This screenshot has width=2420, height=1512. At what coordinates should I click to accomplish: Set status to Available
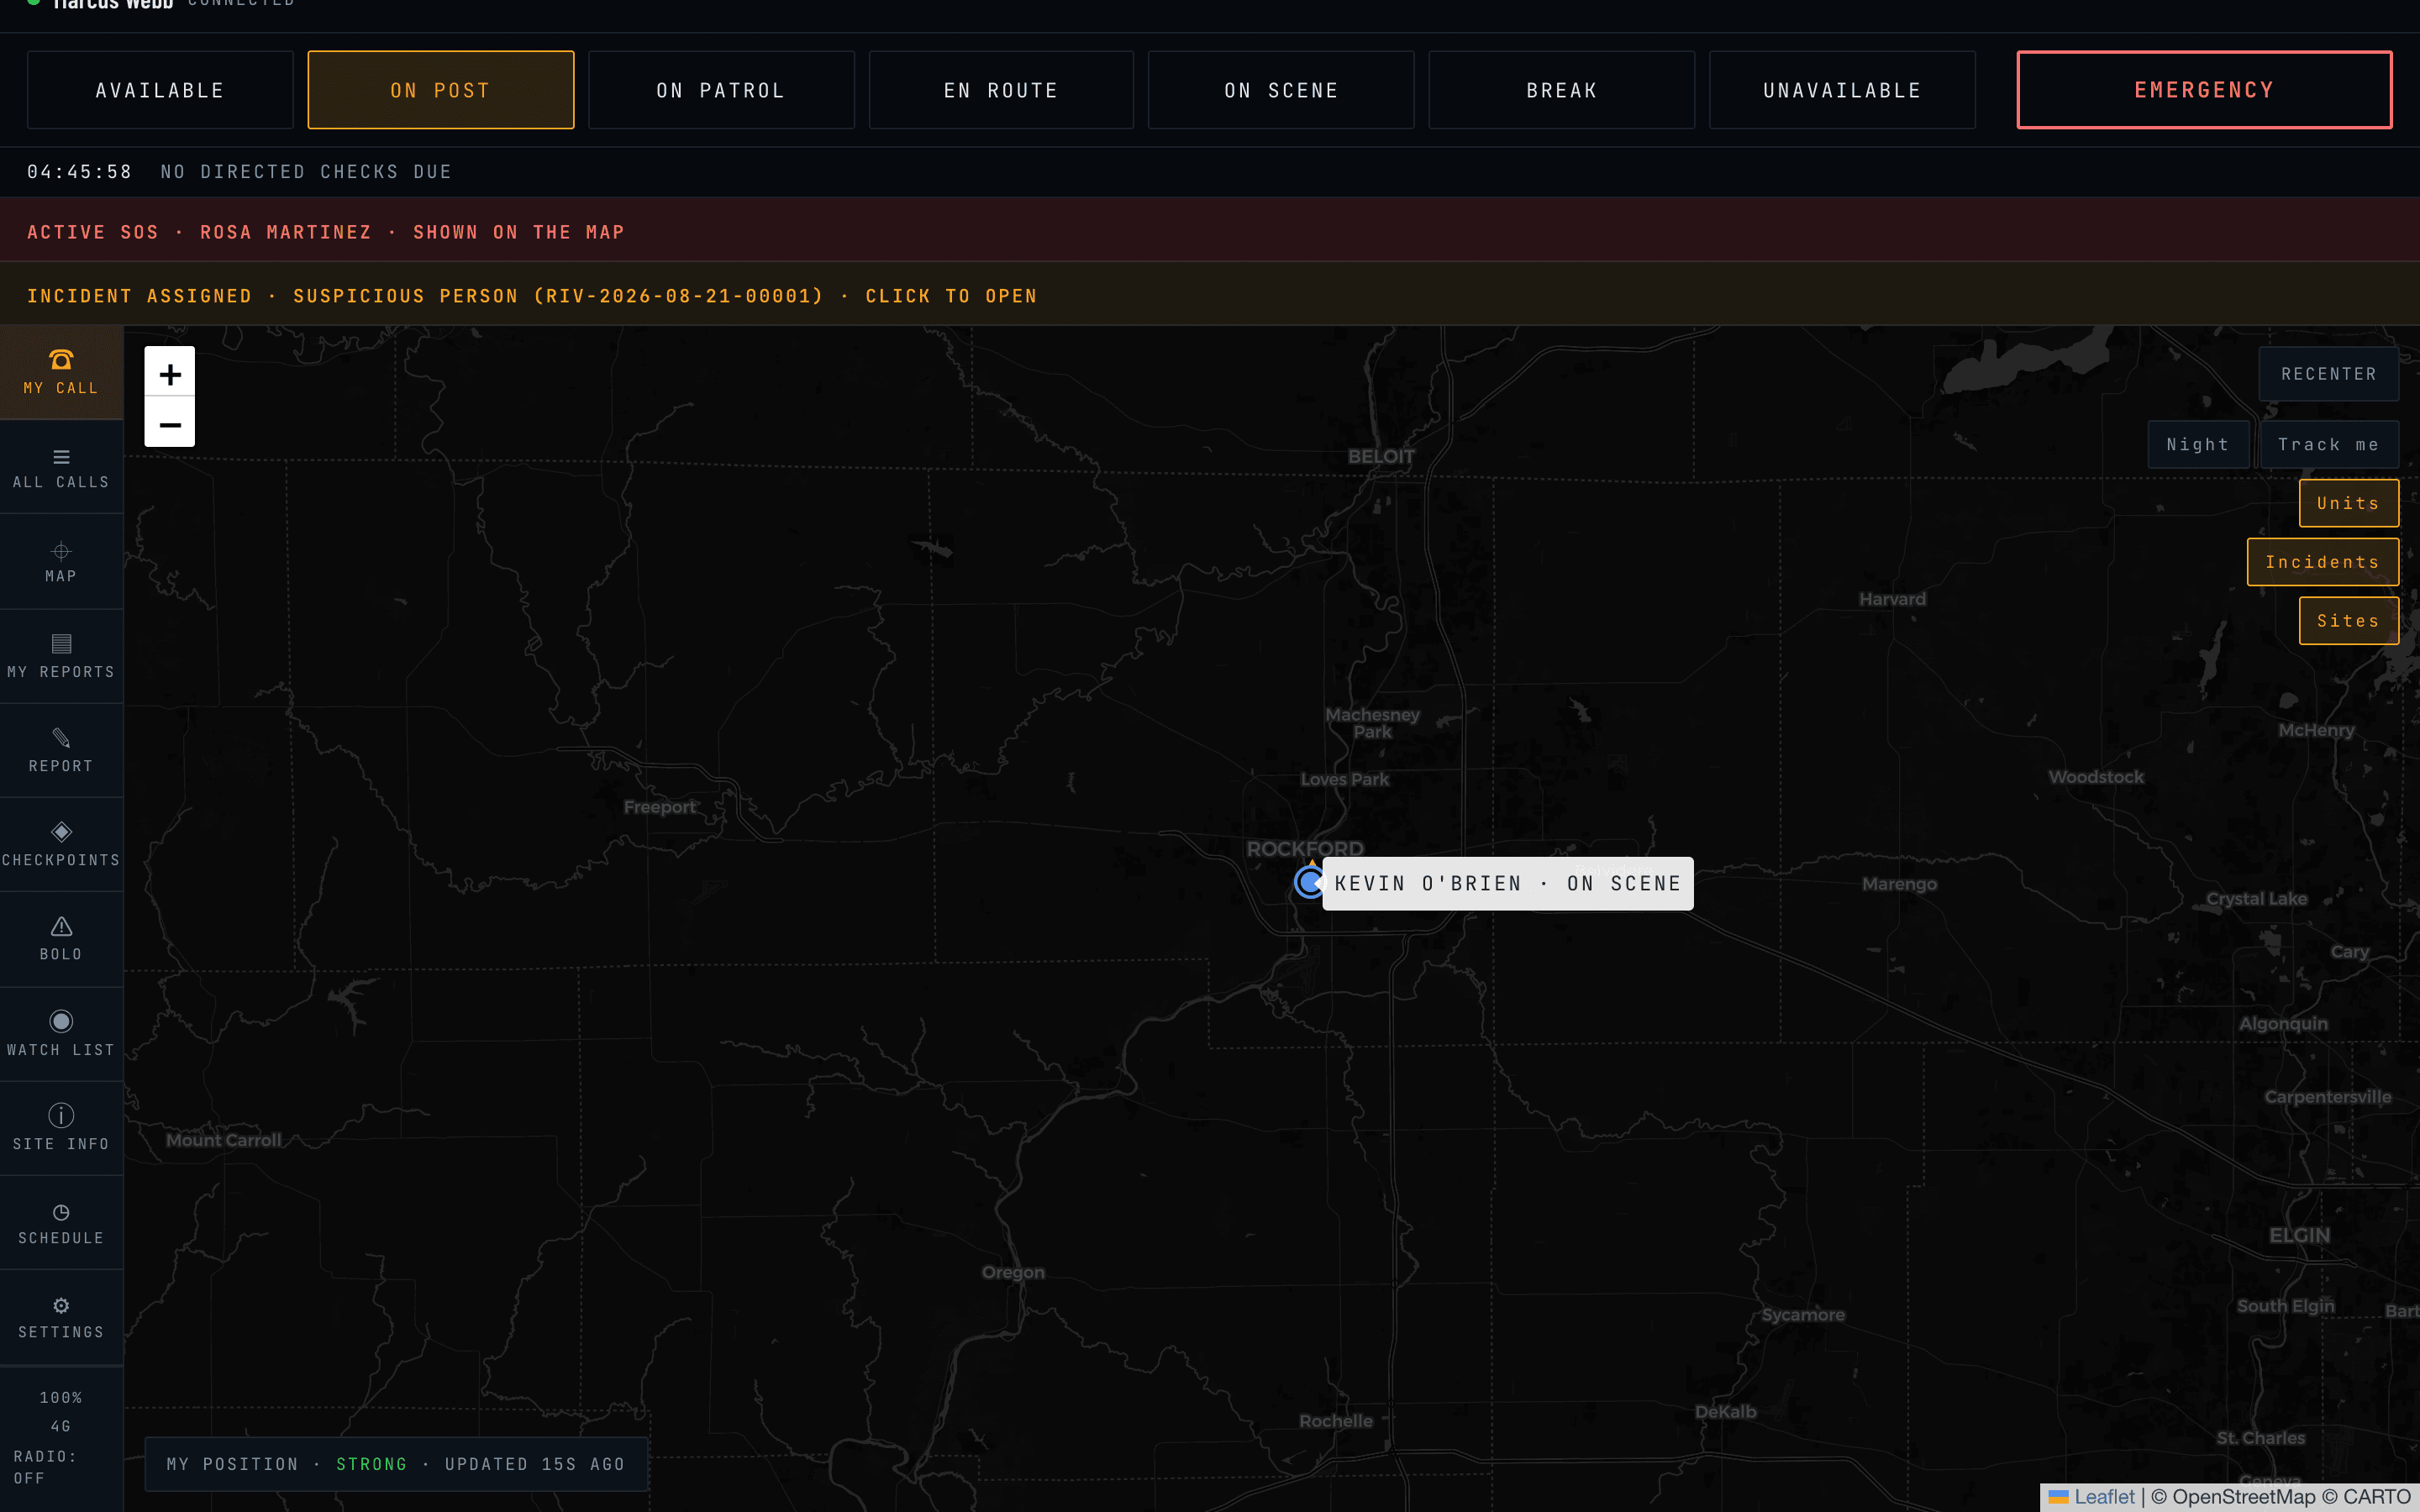tap(160, 90)
